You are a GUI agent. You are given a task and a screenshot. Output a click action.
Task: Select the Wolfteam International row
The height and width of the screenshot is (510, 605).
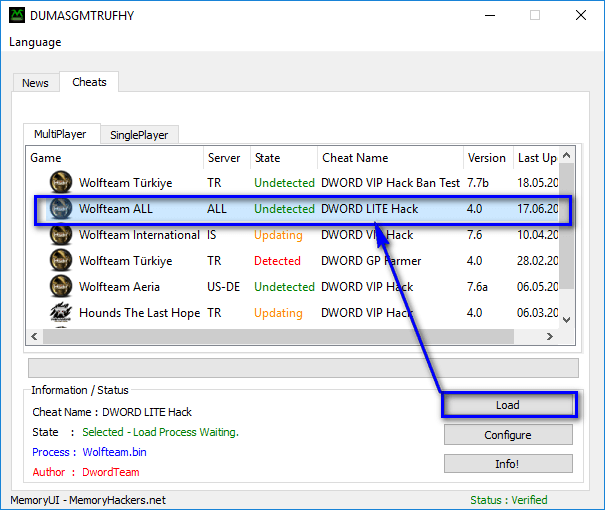(303, 235)
